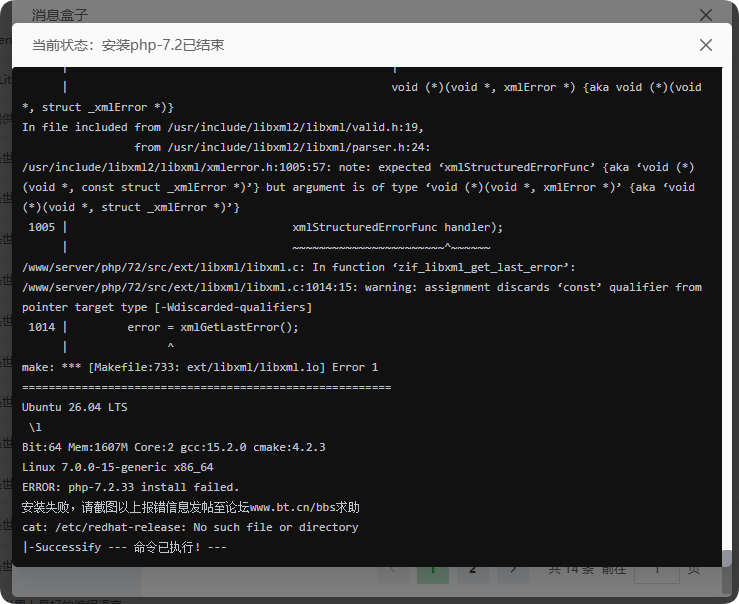Click the xmlerror.h:1005:57 note line
739x604 pixels.
(358, 167)
